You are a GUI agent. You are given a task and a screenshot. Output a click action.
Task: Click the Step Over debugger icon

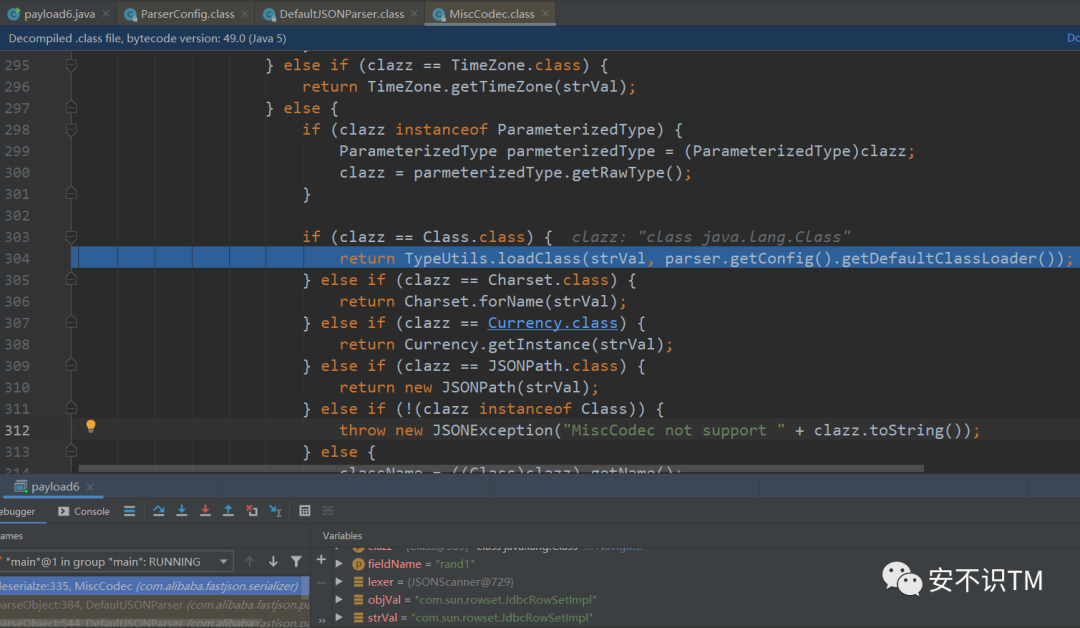[x=158, y=511]
